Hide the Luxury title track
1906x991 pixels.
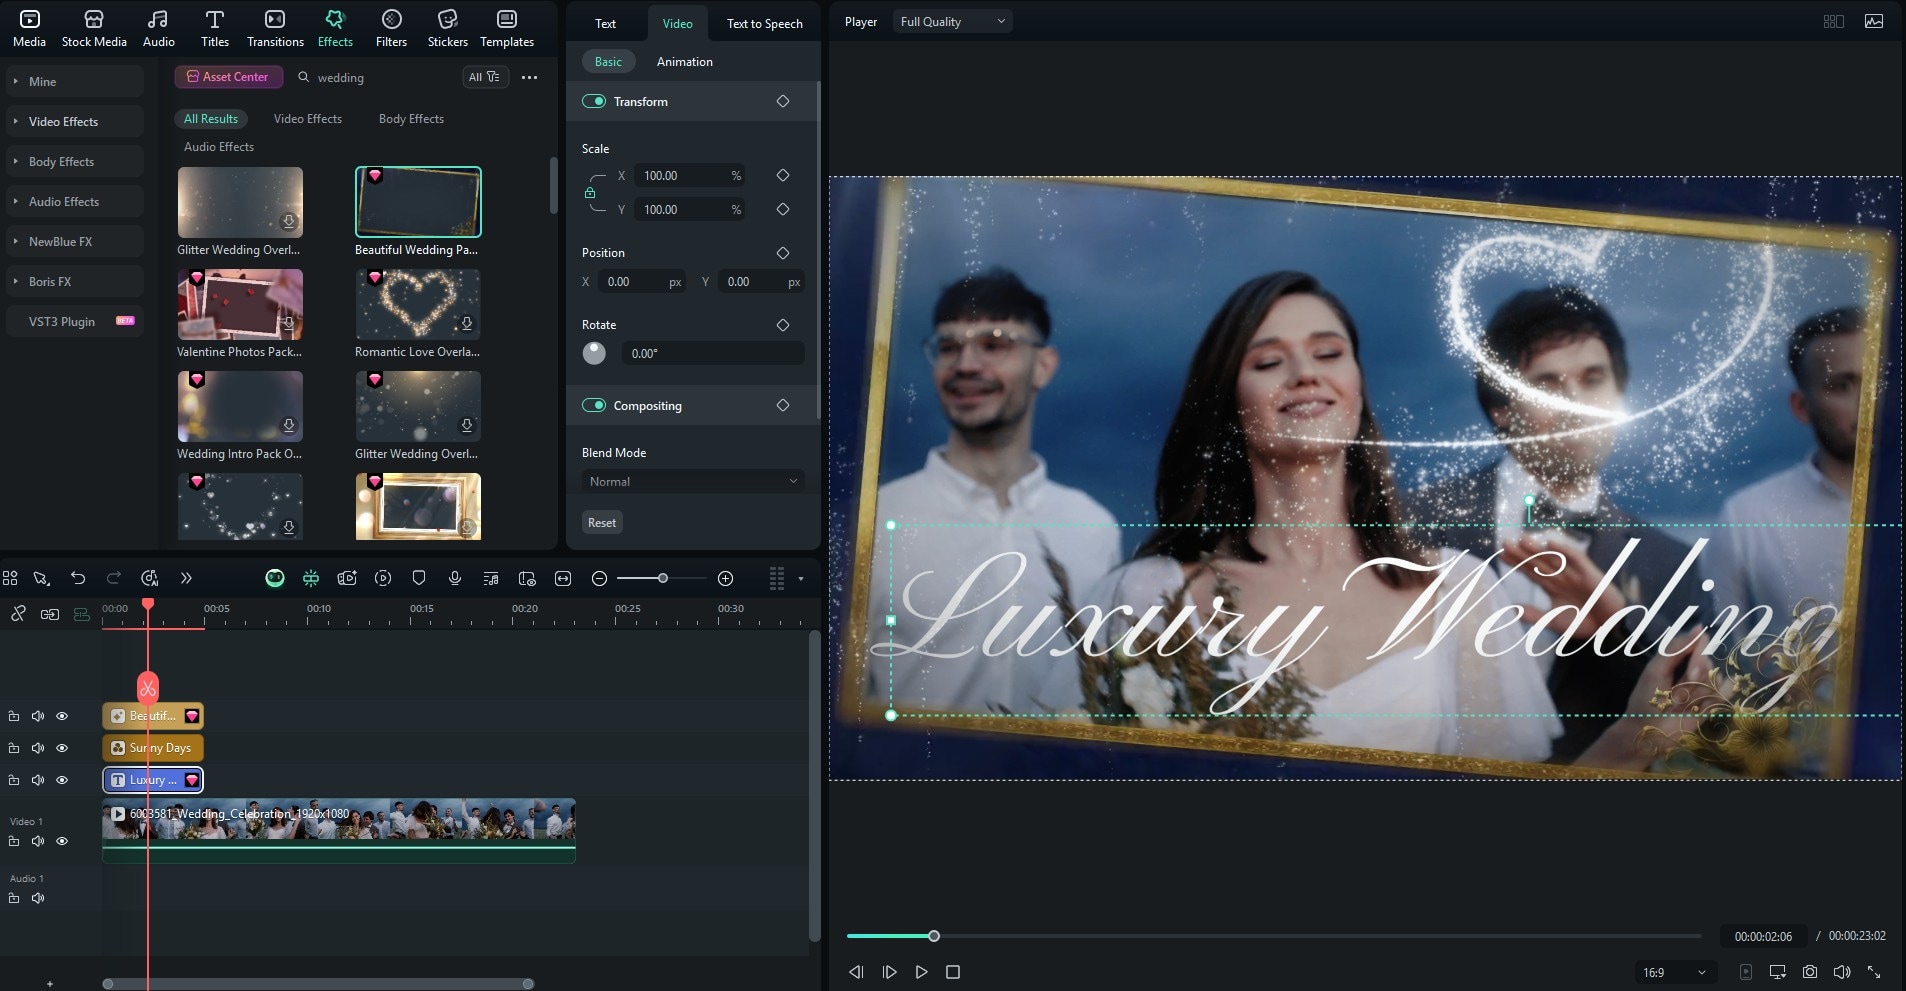click(62, 780)
